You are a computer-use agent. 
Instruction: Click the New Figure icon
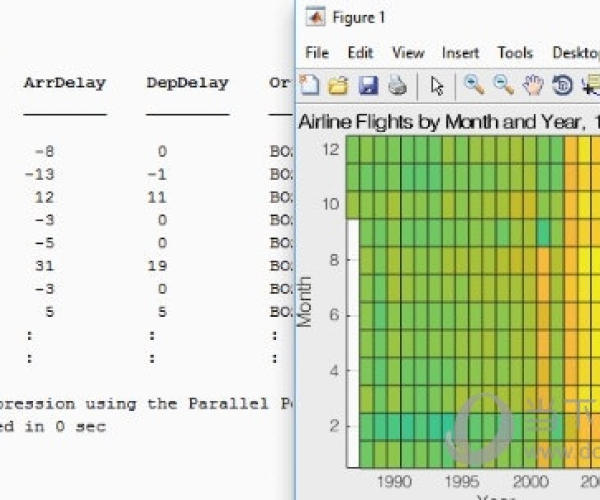pyautogui.click(x=310, y=86)
